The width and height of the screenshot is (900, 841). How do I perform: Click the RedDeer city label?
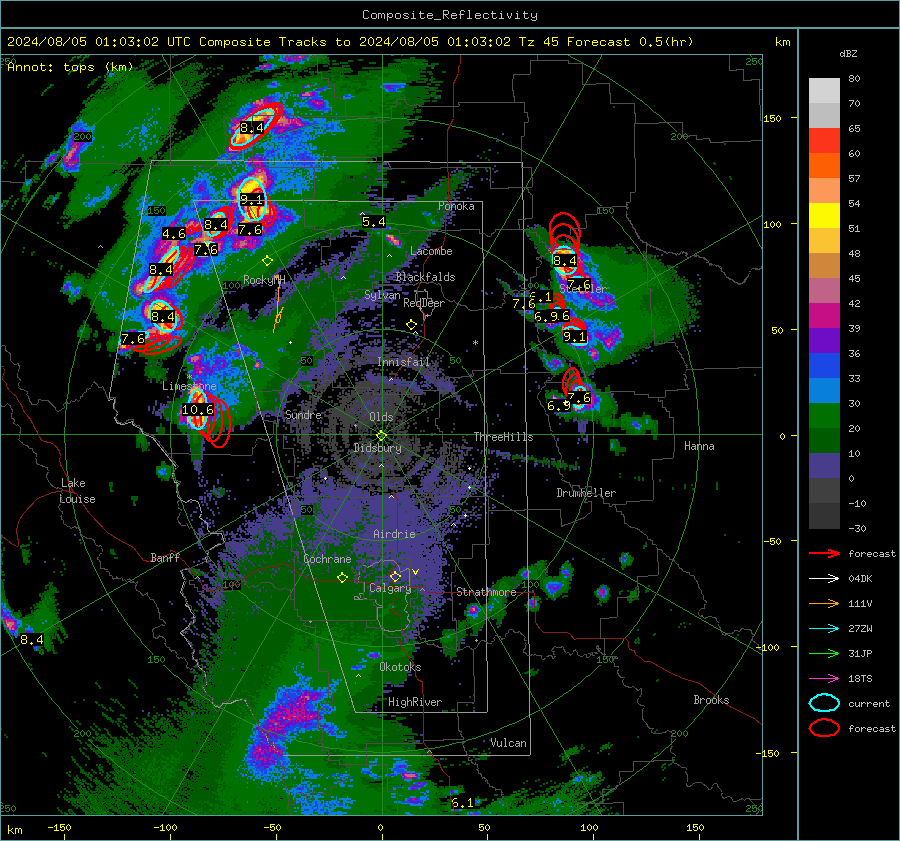[x=424, y=303]
